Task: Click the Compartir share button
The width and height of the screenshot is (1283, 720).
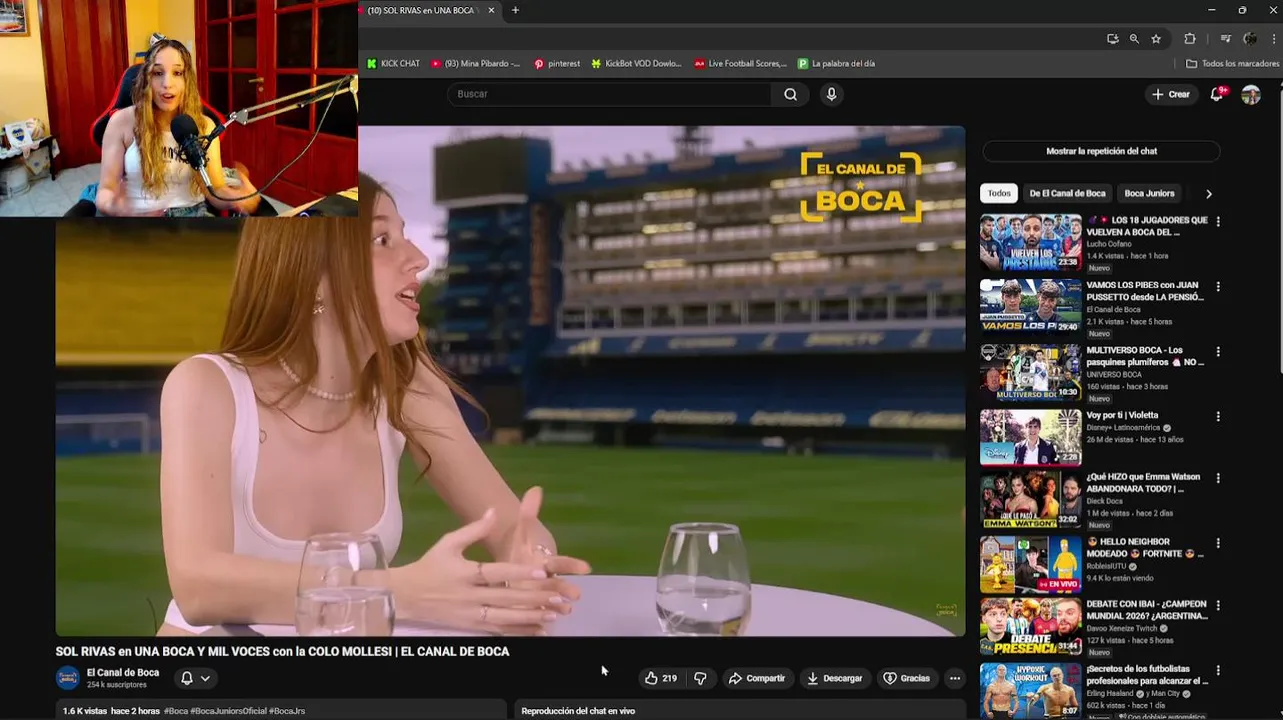Action: [x=757, y=678]
